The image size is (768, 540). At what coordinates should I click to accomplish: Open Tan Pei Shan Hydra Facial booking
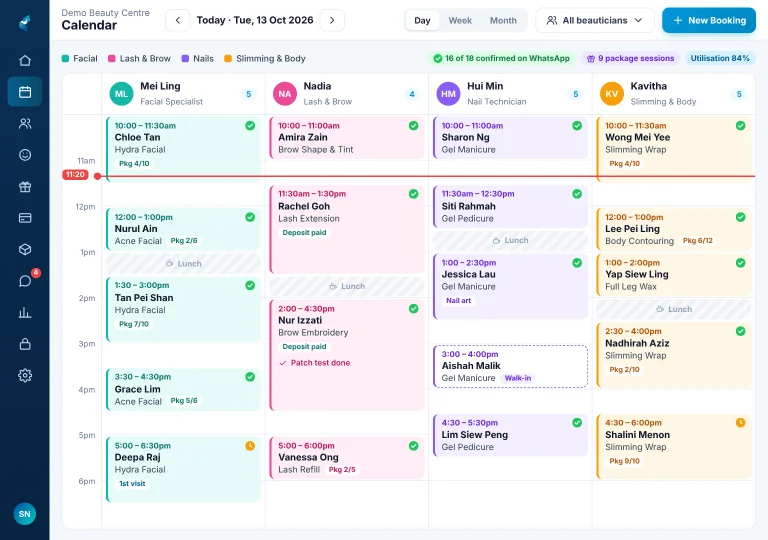tap(184, 309)
